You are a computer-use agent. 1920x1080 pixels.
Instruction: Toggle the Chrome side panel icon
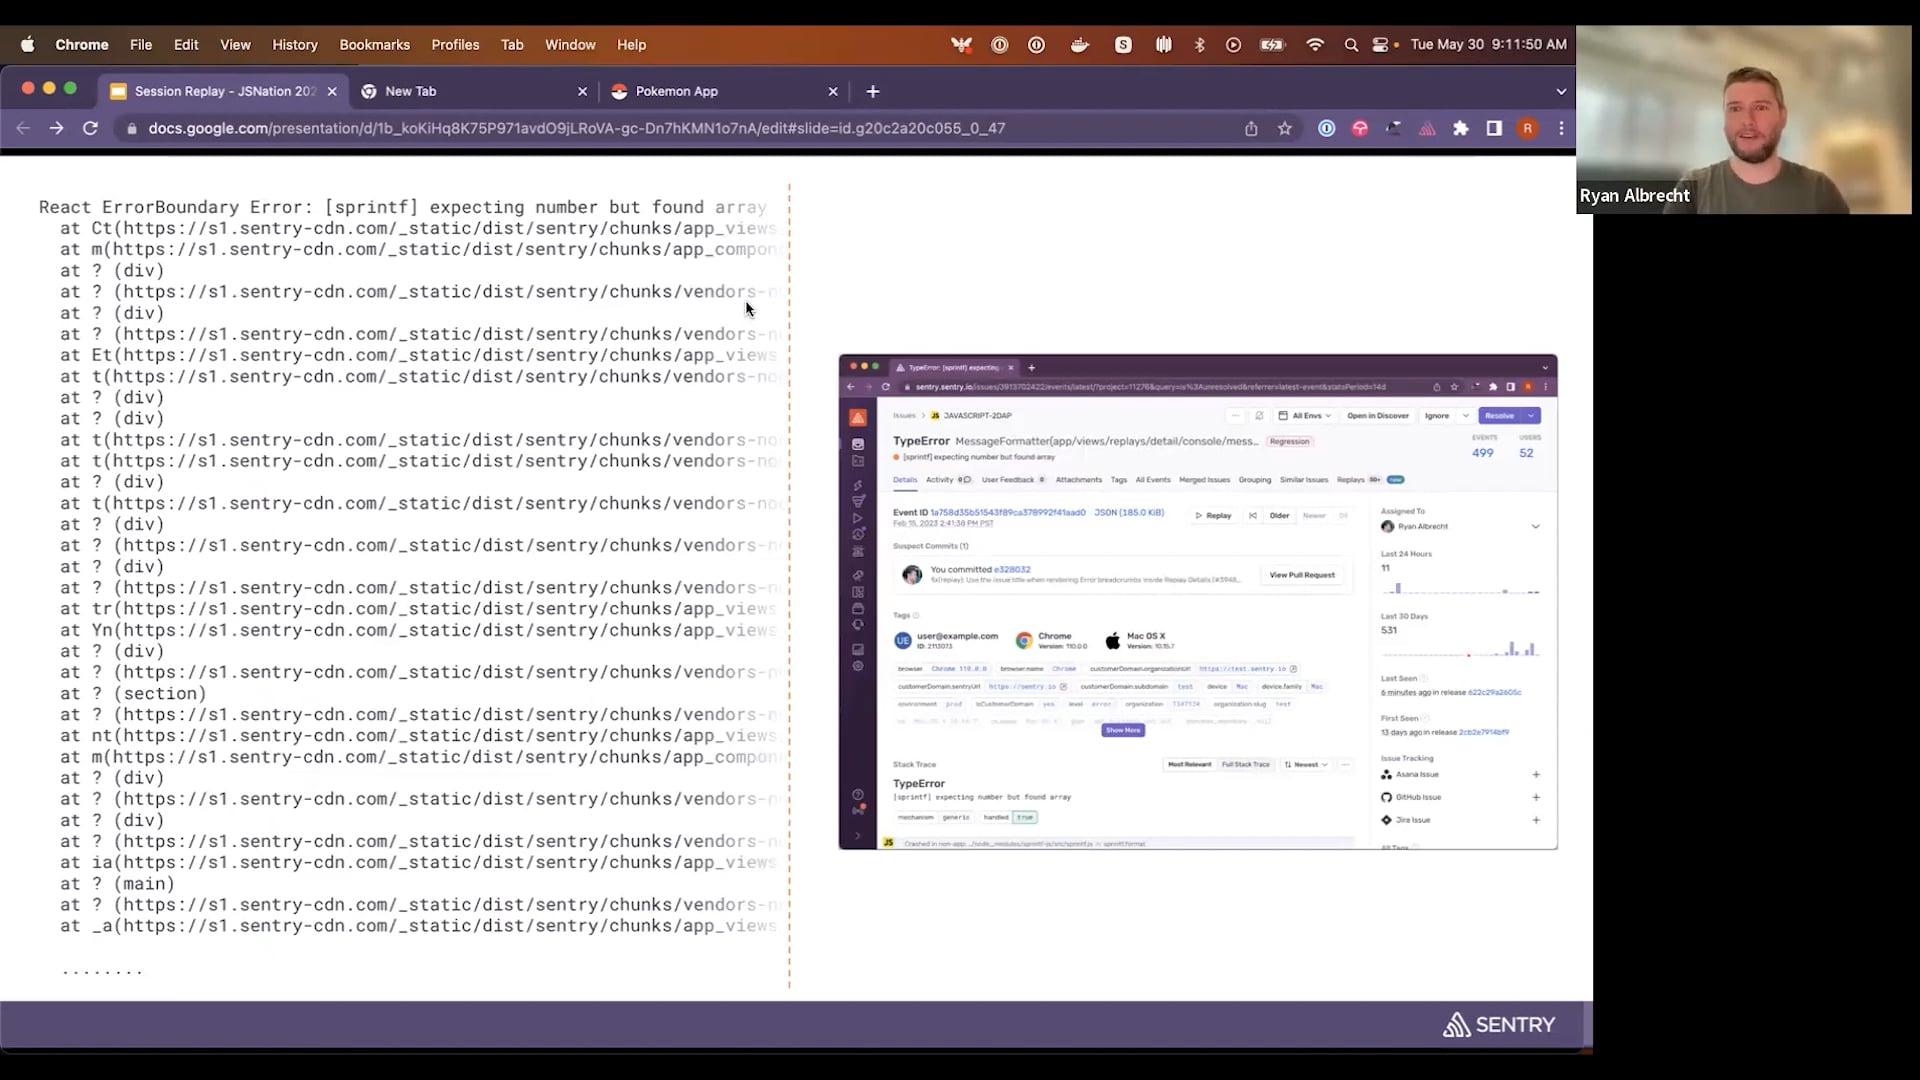[x=1494, y=128]
